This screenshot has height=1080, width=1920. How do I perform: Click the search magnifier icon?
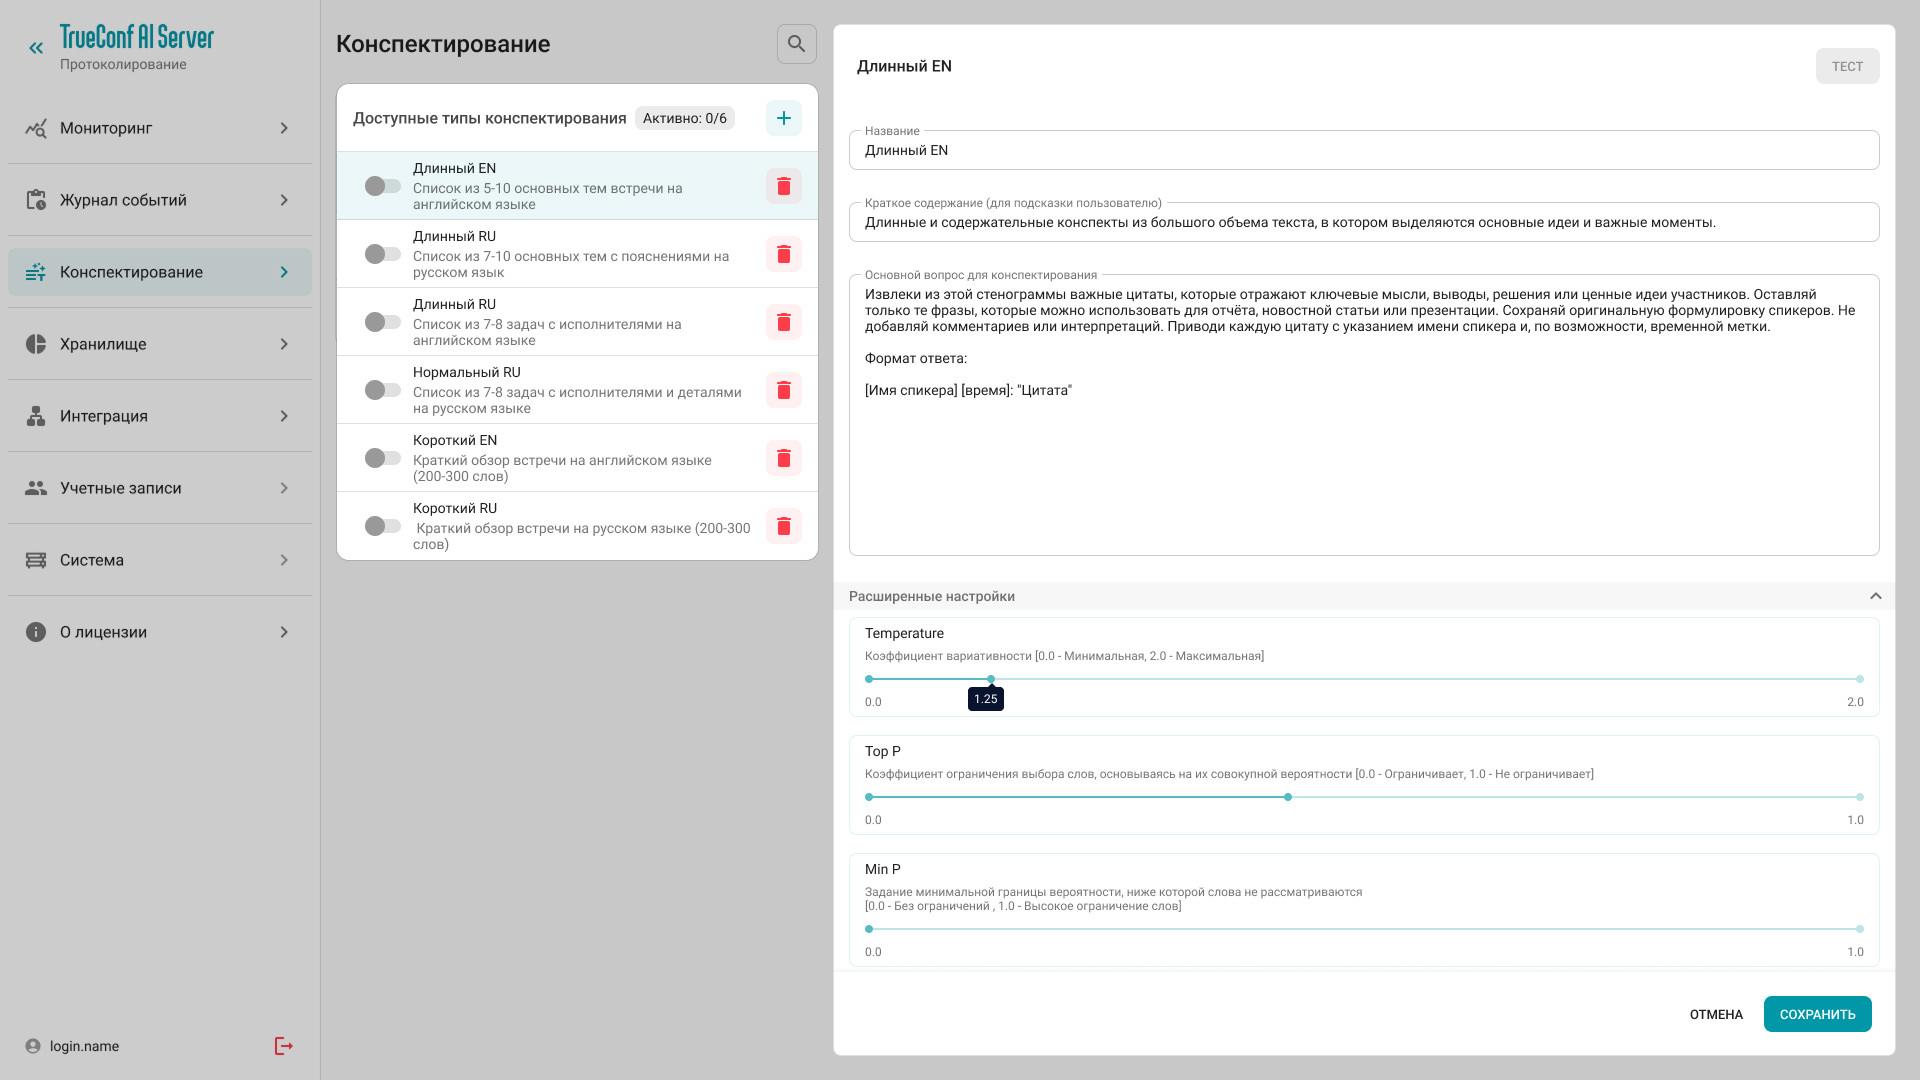pos(796,44)
